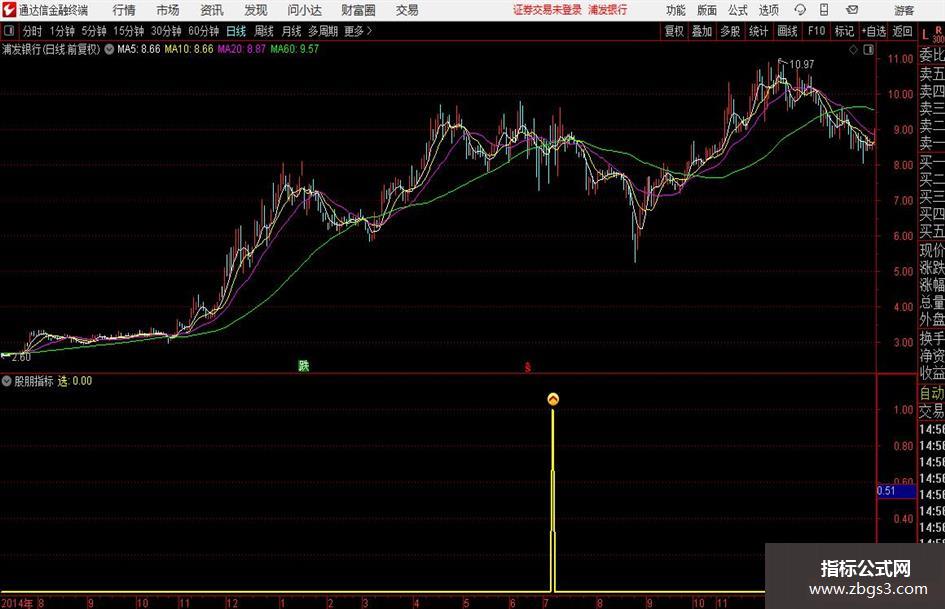Click the customer service headset icon
945x609 pixels.
(800, 10)
